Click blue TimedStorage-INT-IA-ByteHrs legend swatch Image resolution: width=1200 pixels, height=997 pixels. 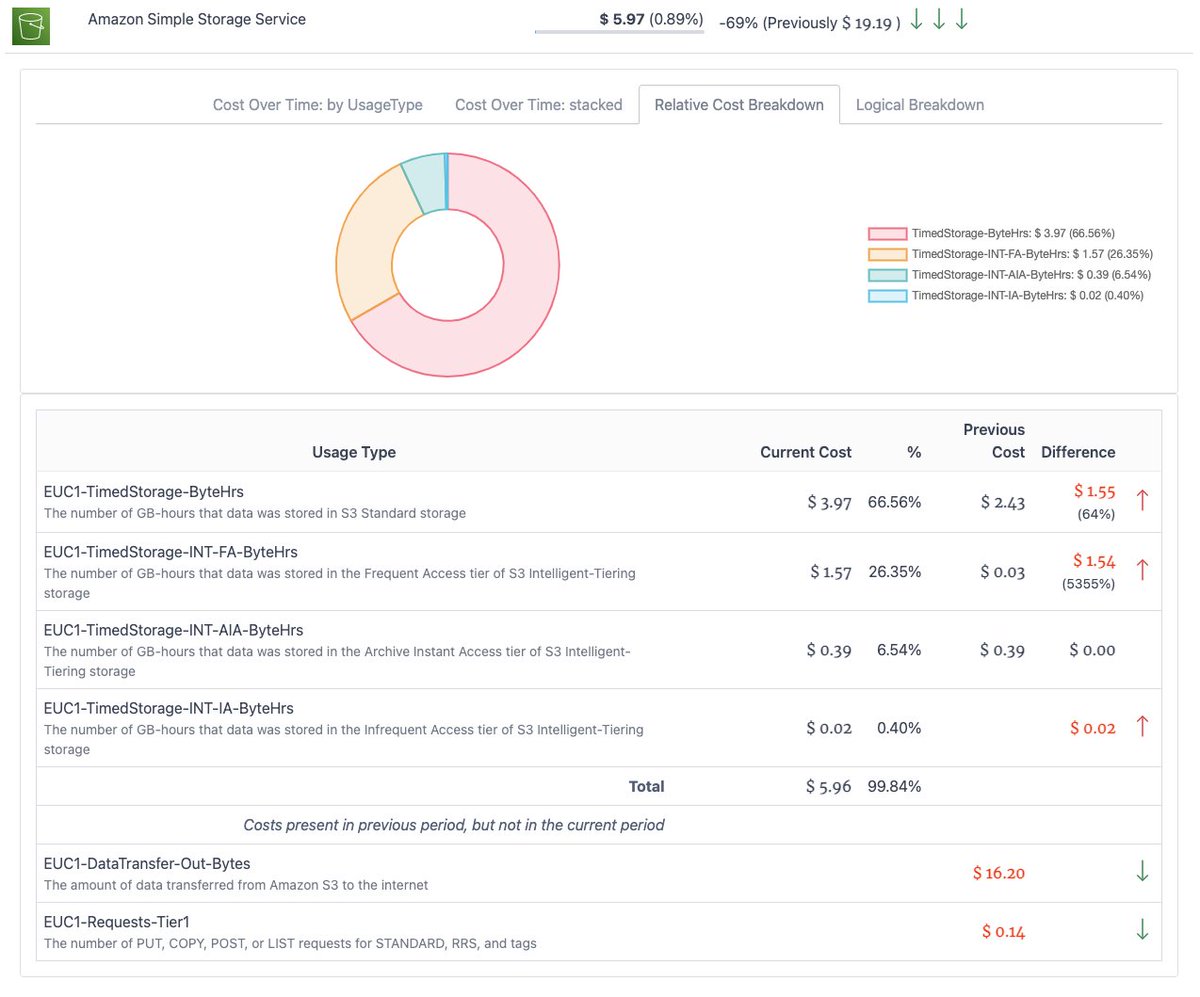point(888,295)
